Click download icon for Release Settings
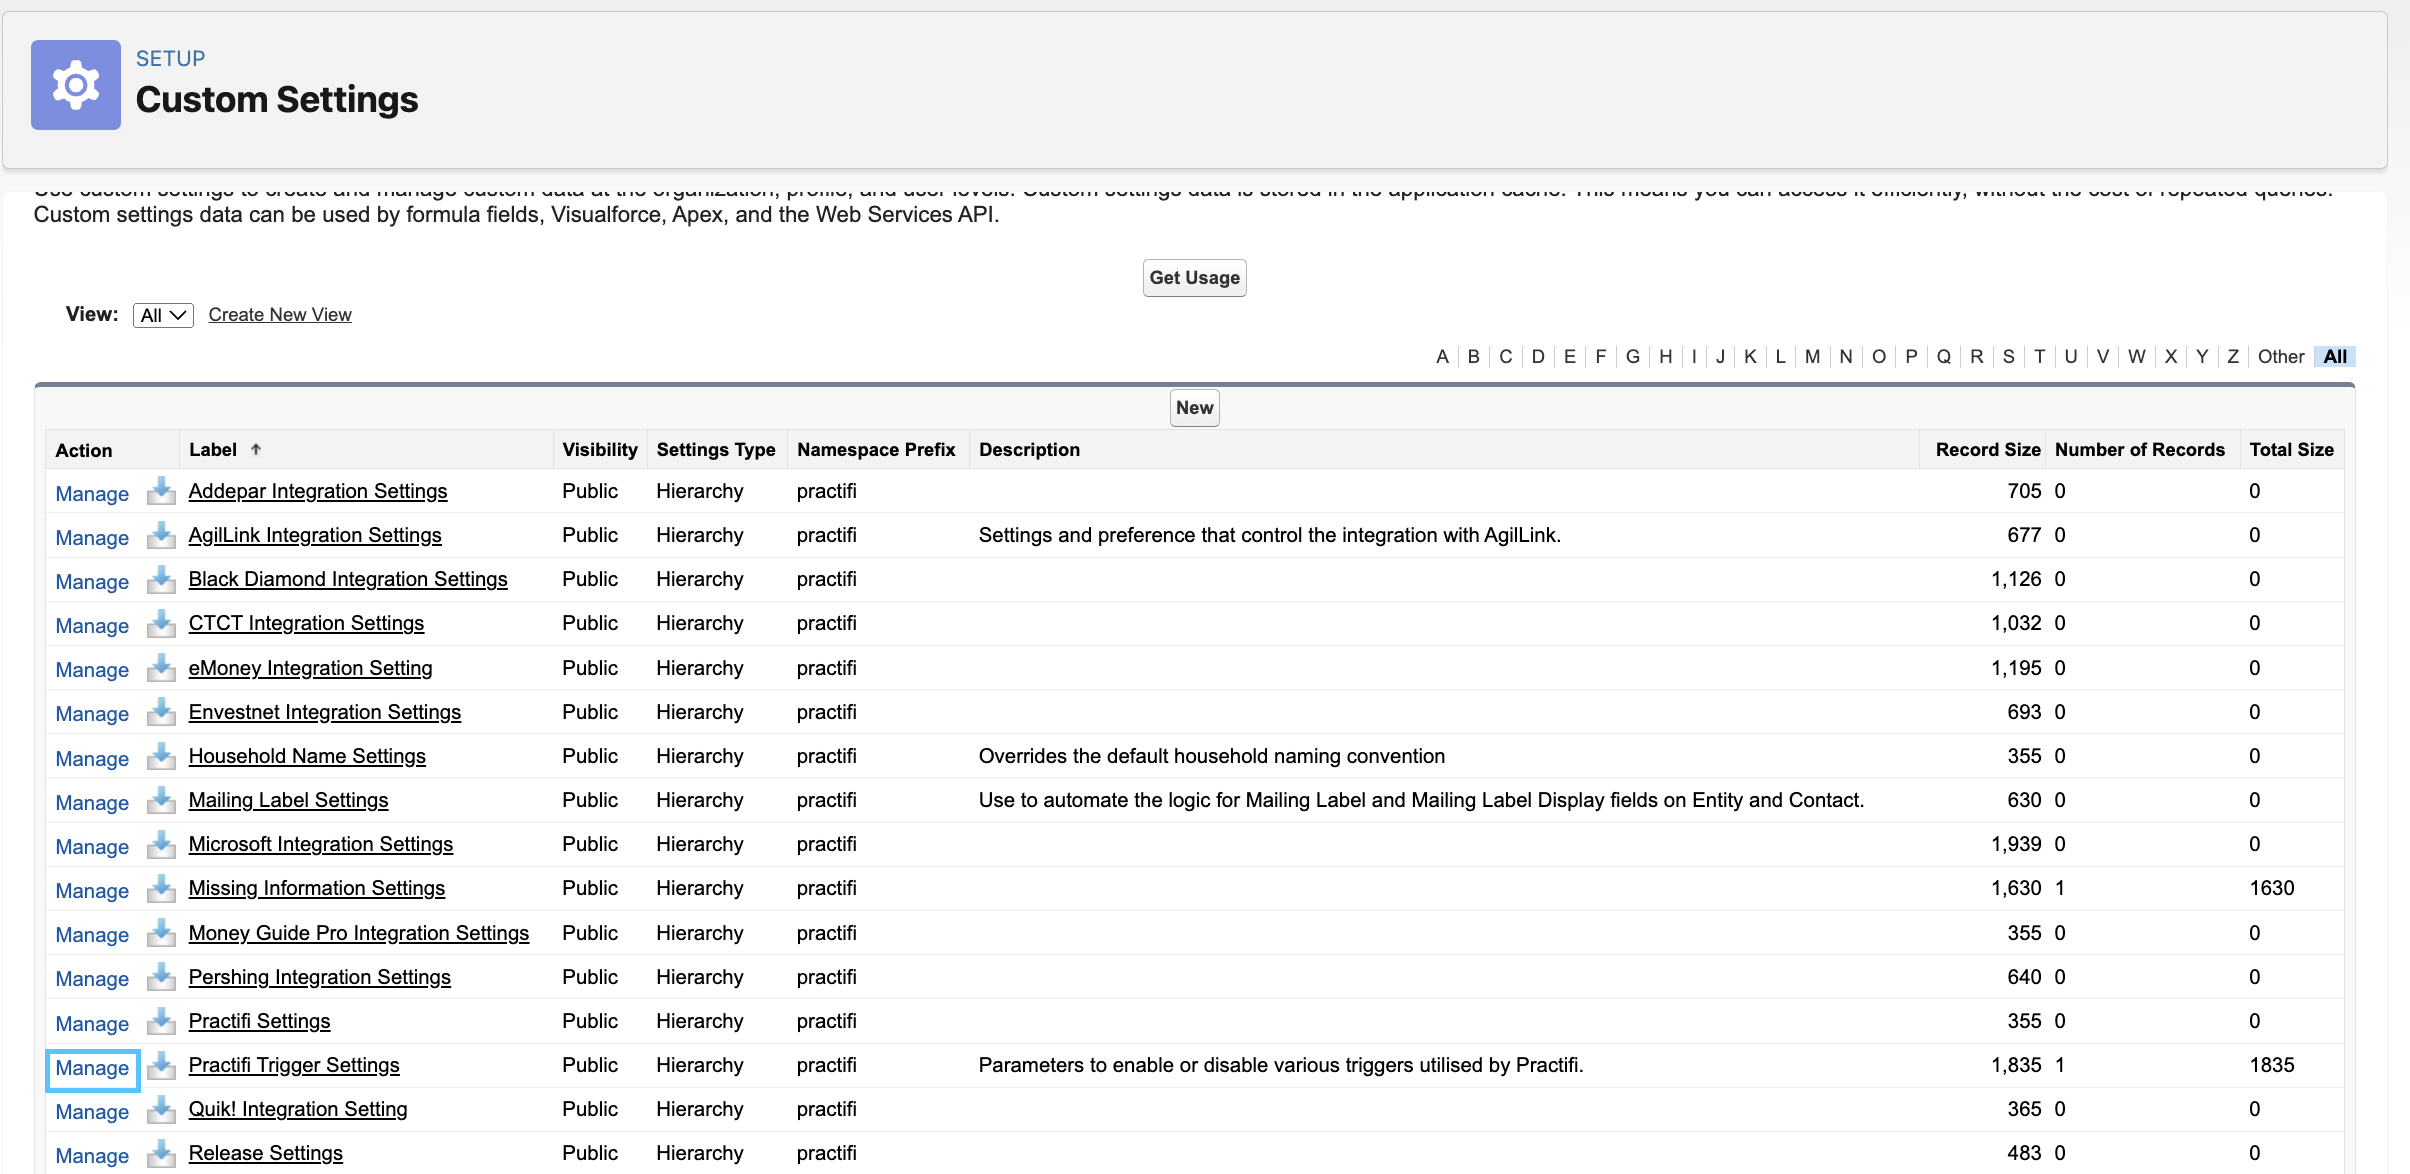The width and height of the screenshot is (2410, 1174). 161,1153
